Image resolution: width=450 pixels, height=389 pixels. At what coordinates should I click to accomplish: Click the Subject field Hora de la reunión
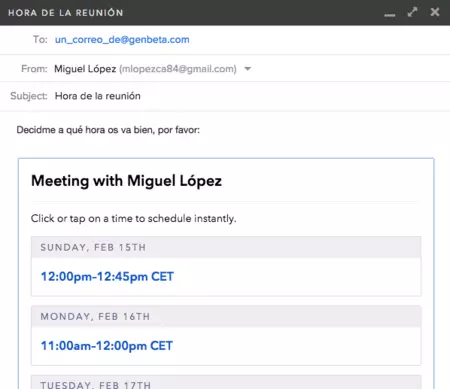coord(98,96)
